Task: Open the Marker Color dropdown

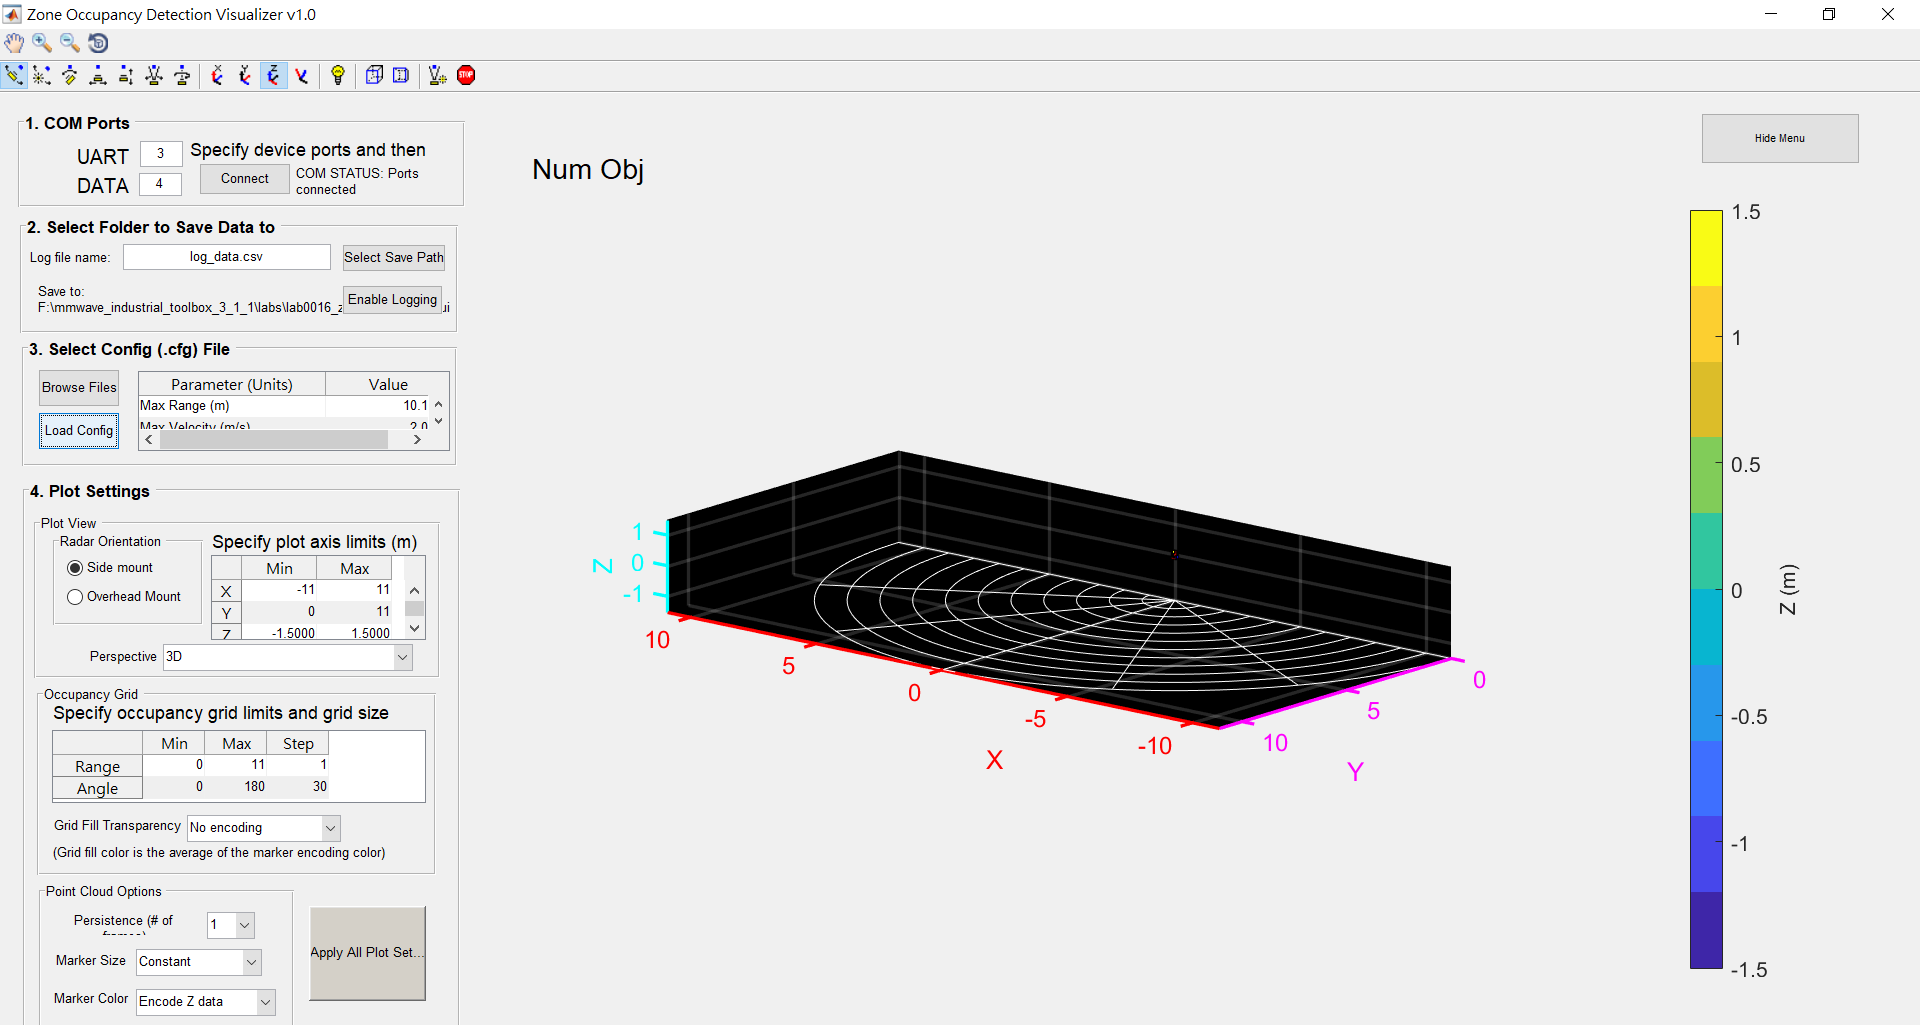Action: pos(265,1002)
